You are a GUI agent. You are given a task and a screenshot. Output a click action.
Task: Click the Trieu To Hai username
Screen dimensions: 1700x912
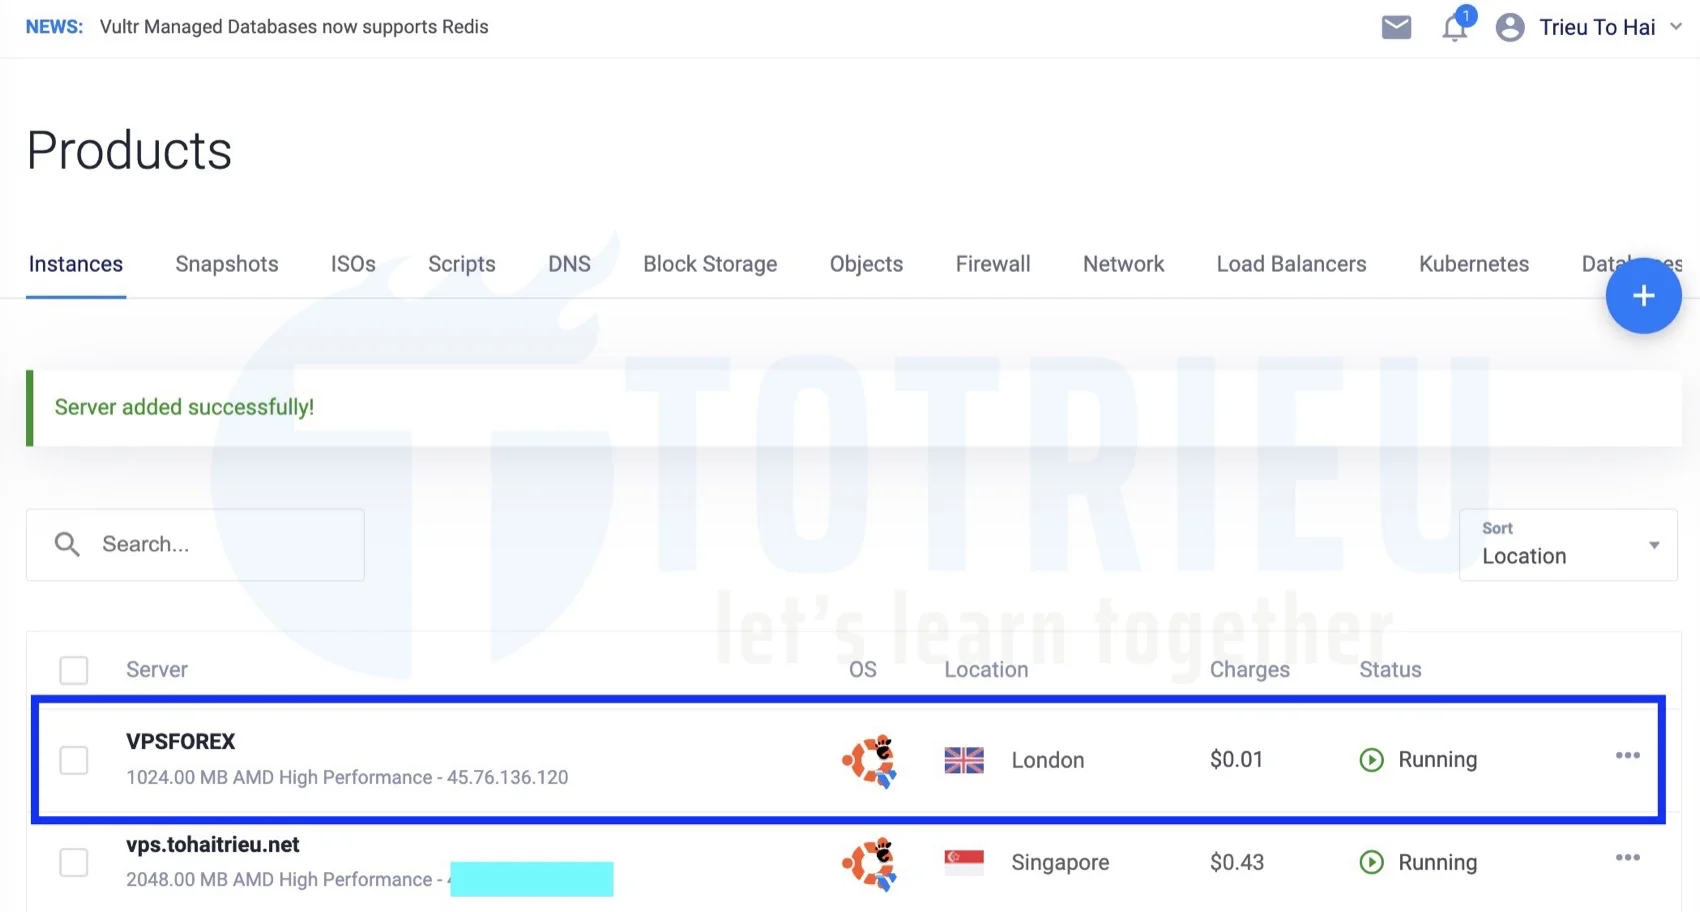pyautogui.click(x=1597, y=27)
